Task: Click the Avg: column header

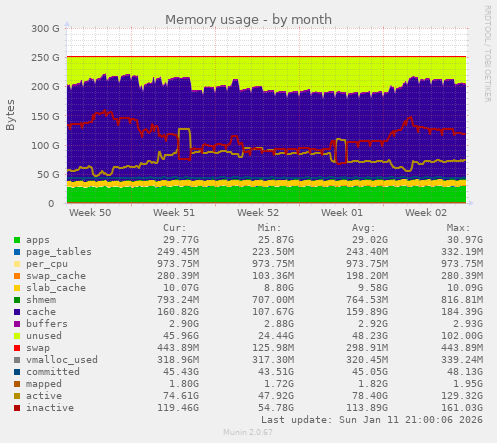Action: pos(364,228)
